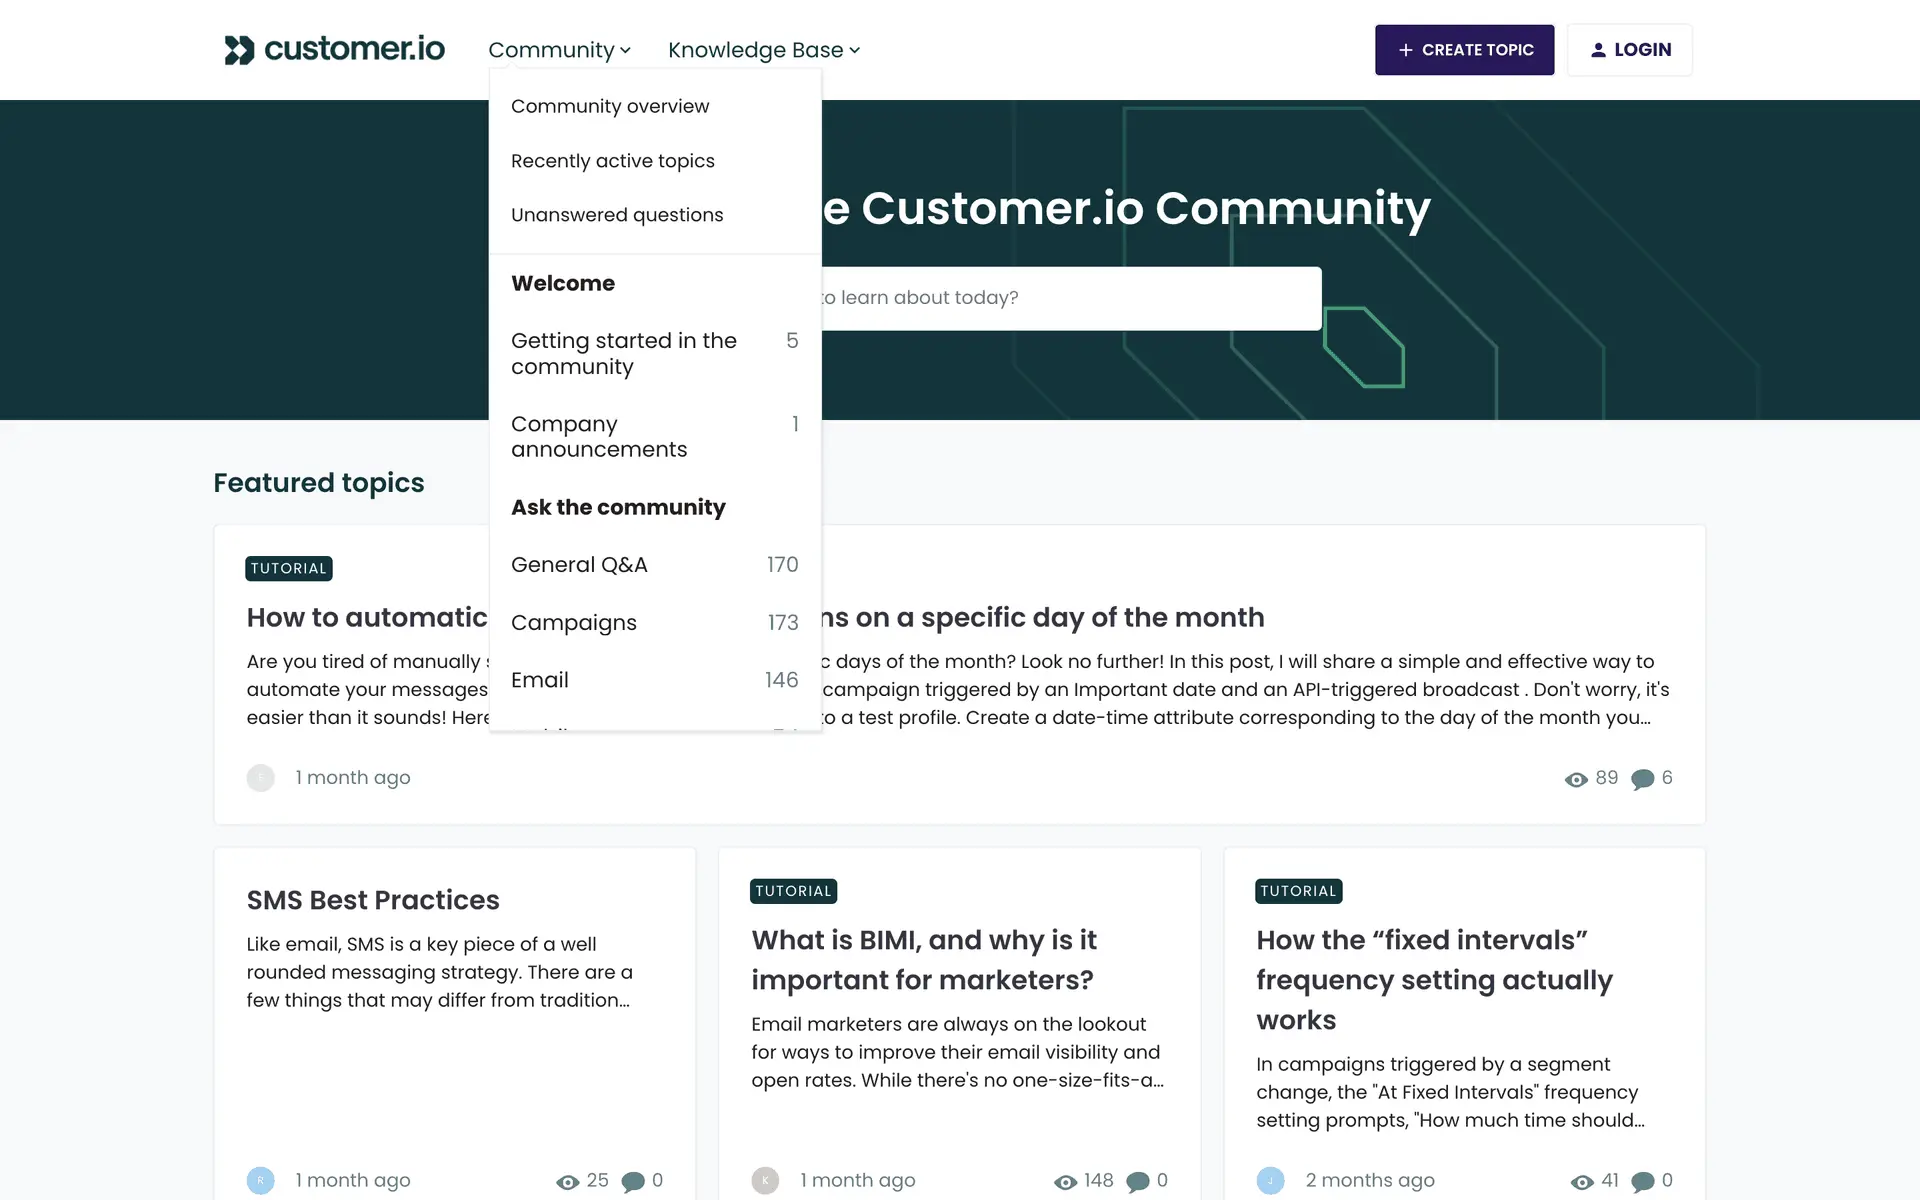Click the author avatar on fixed intervals card
Viewport: 1920px width, 1200px height.
(x=1270, y=1180)
